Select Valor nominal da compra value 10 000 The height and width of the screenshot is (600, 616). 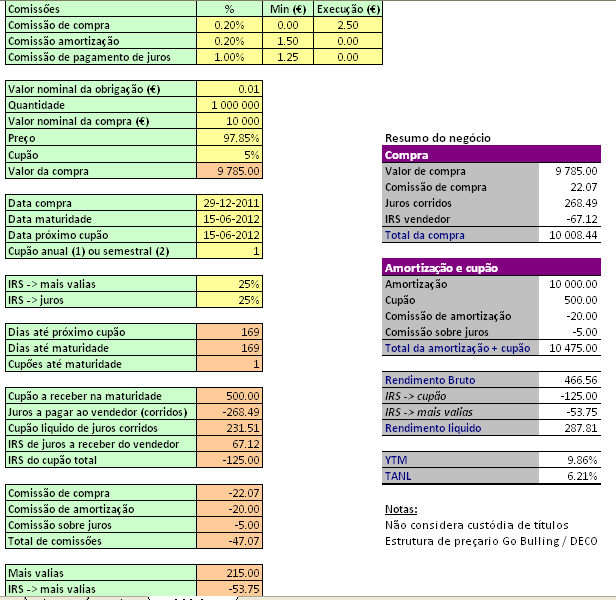229,121
